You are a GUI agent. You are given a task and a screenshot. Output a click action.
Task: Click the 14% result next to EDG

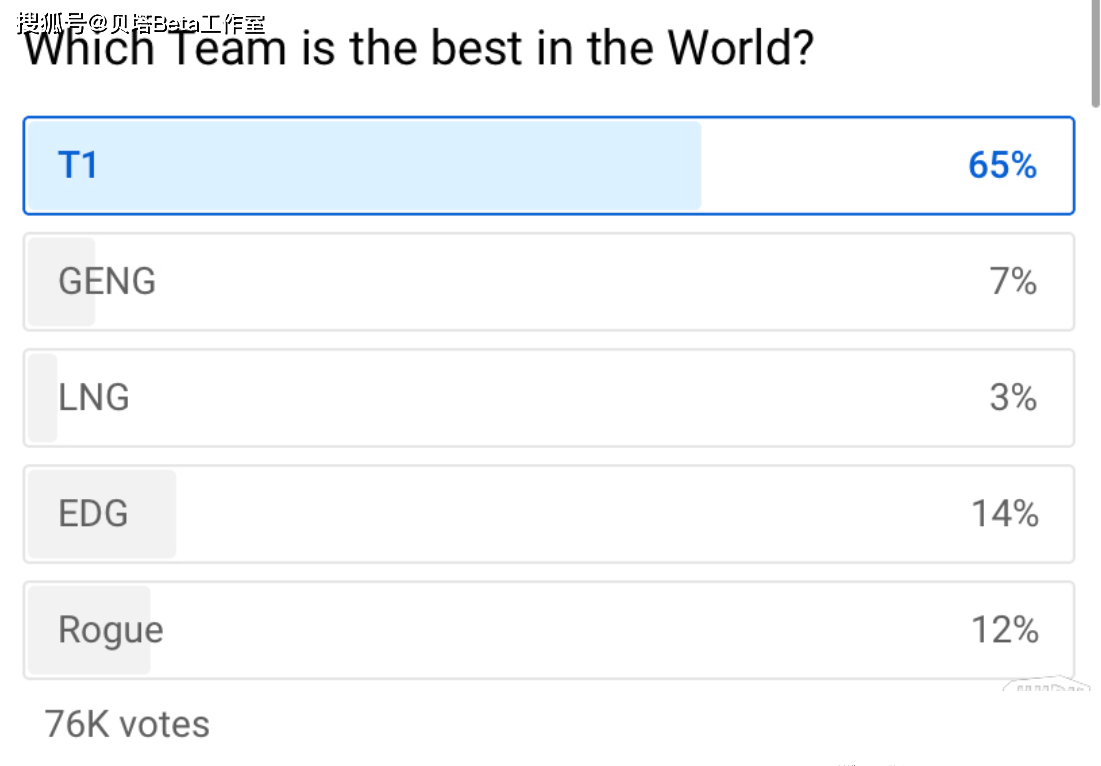1005,513
